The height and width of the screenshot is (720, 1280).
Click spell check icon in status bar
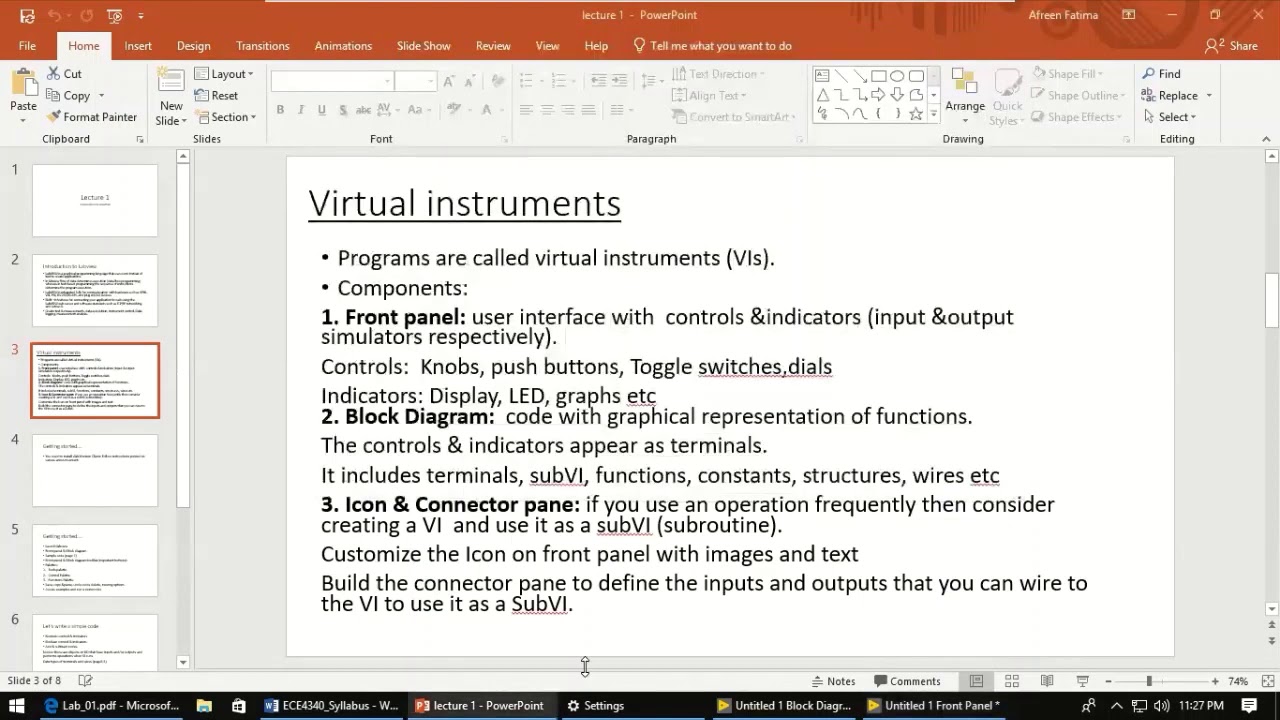(x=86, y=681)
